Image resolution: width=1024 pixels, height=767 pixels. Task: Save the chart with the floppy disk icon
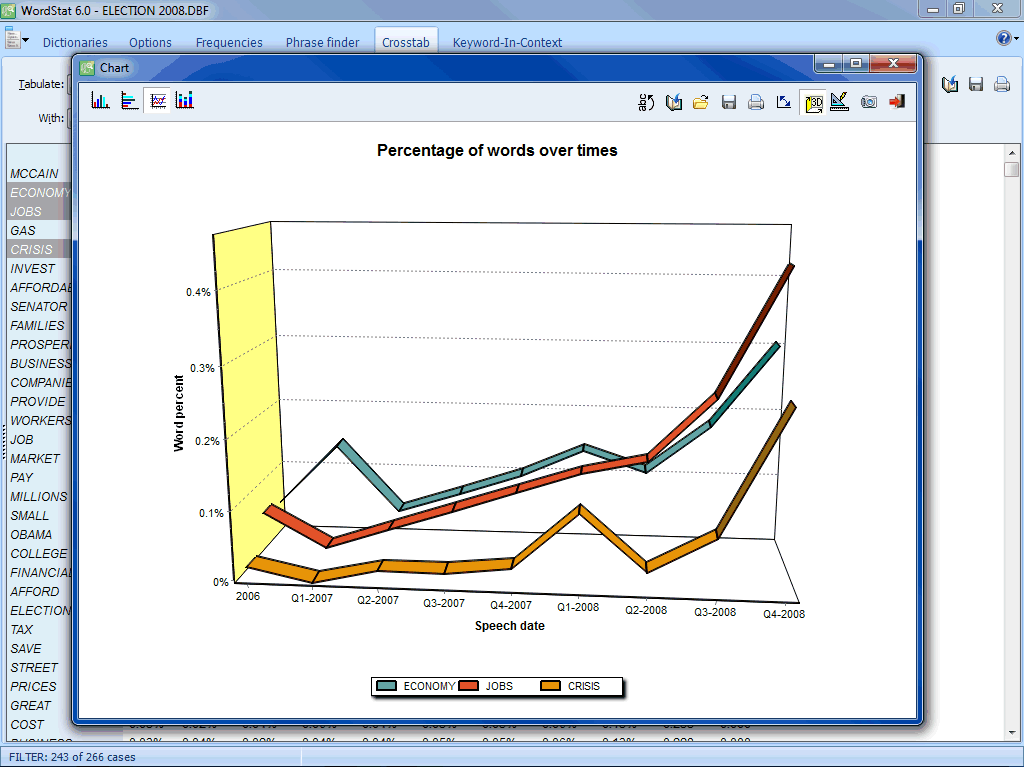tap(729, 102)
